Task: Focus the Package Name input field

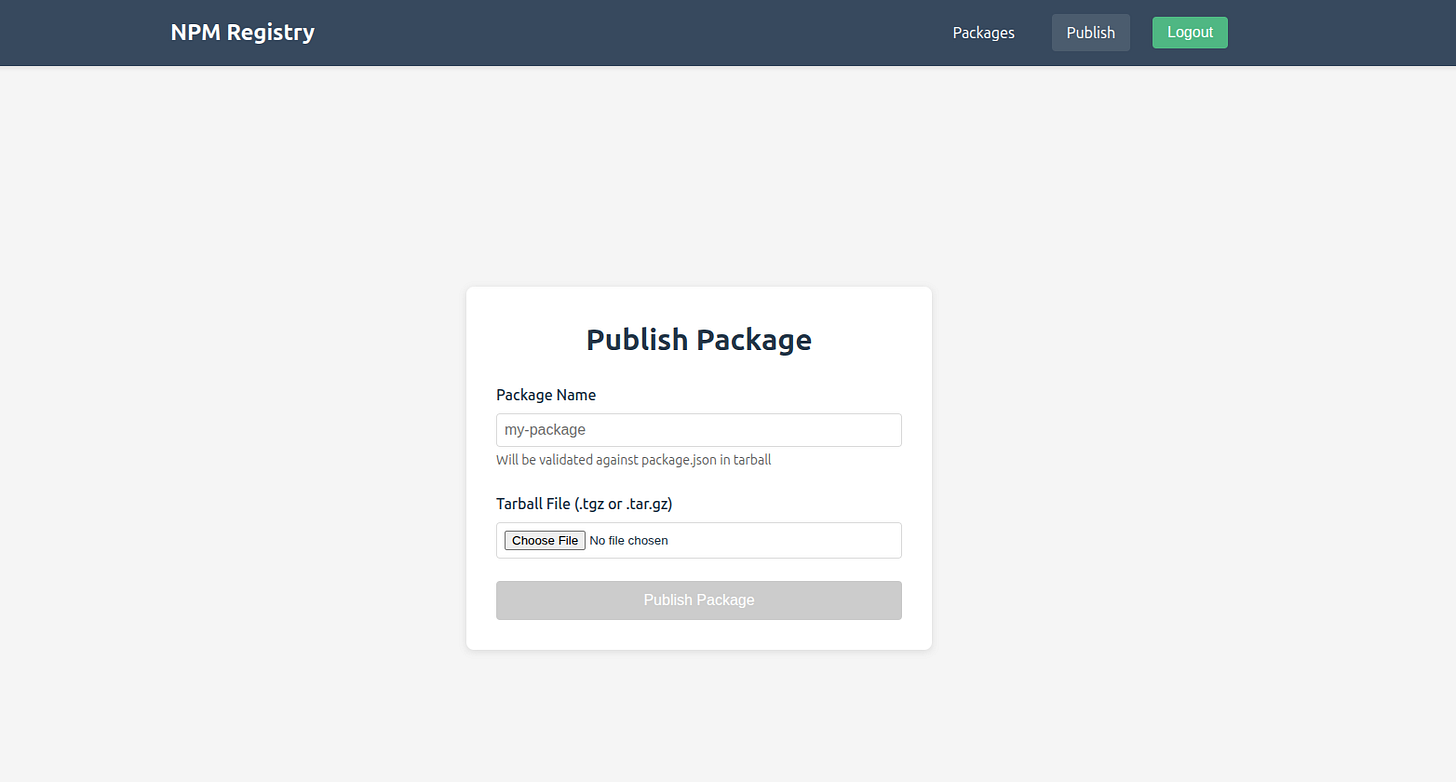Action: pos(699,430)
